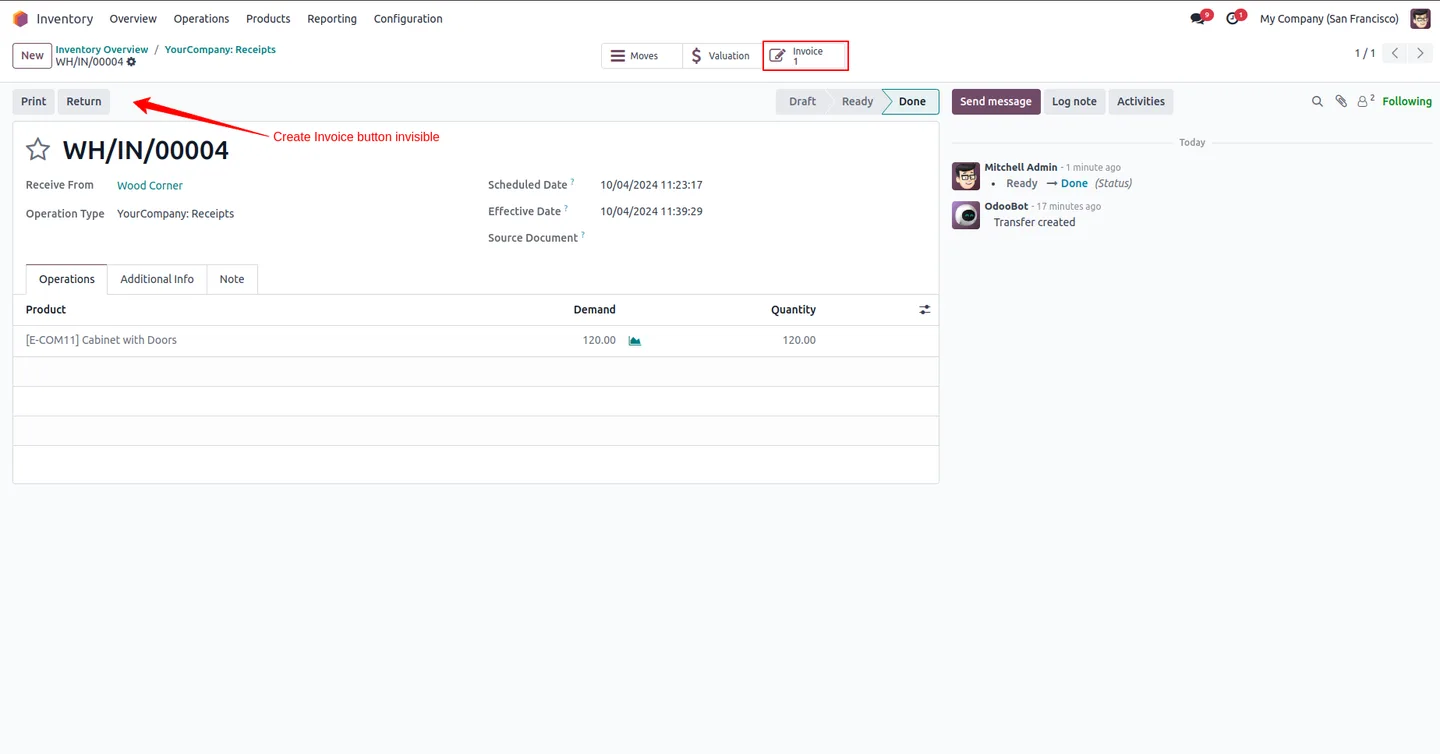Image resolution: width=1440 pixels, height=754 pixels.
Task: Switch to the Note tab
Action: (232, 280)
